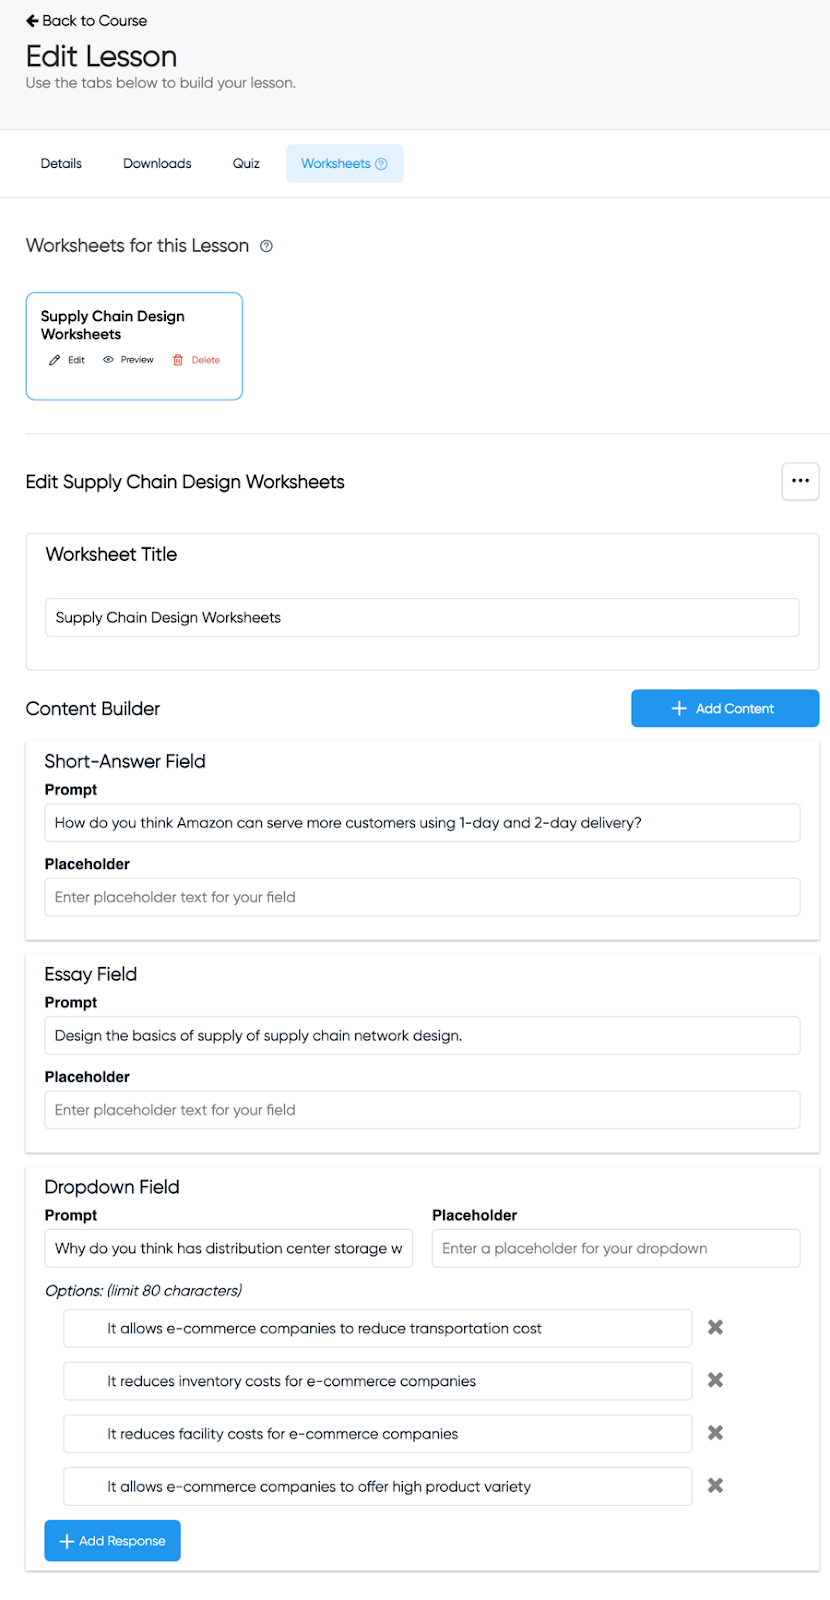The image size is (830, 1600).
Task: Switch to the Details tab
Action: [61, 164]
